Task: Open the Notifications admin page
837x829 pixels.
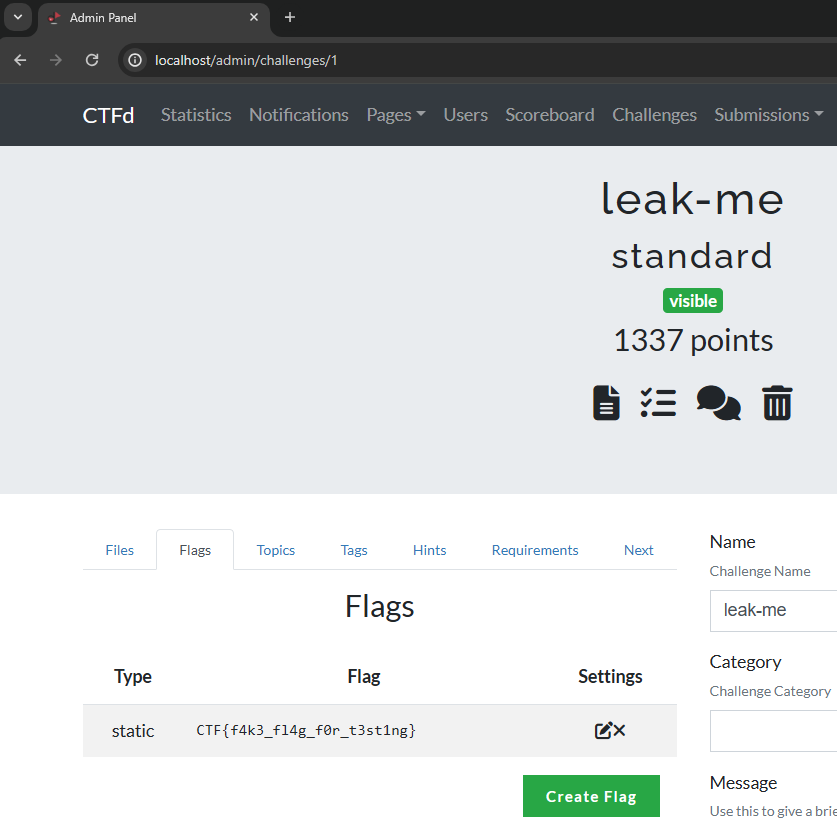Action: coord(298,115)
